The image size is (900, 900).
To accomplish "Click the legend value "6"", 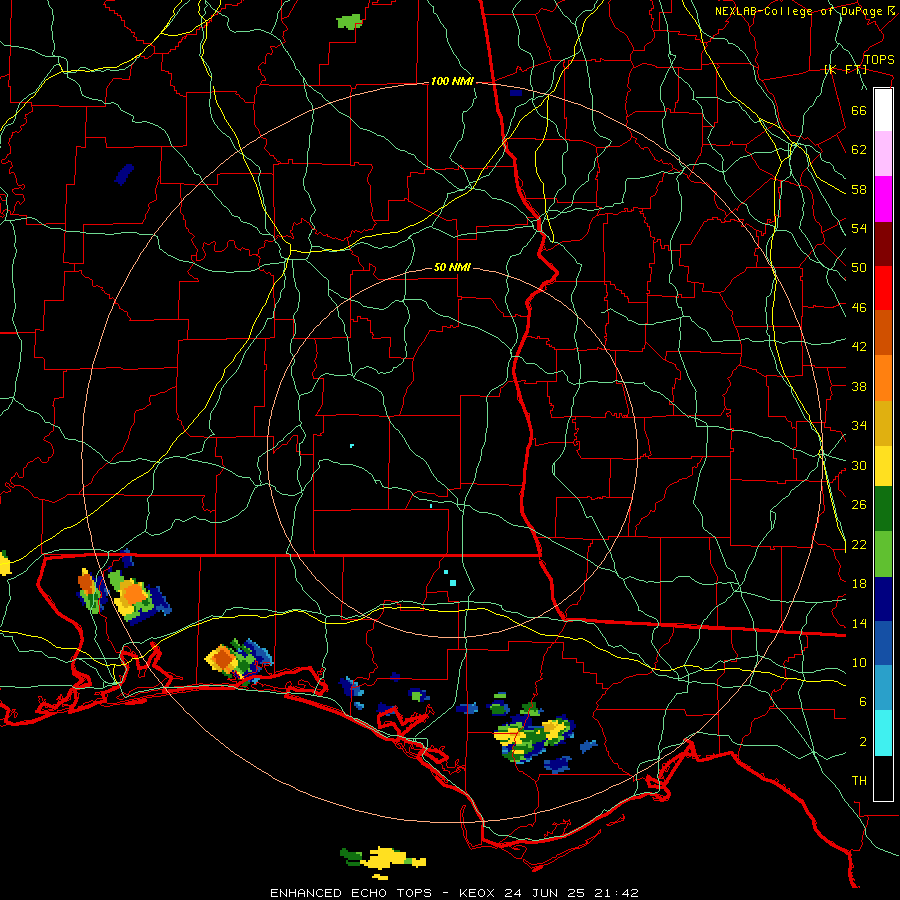I will [x=863, y=702].
